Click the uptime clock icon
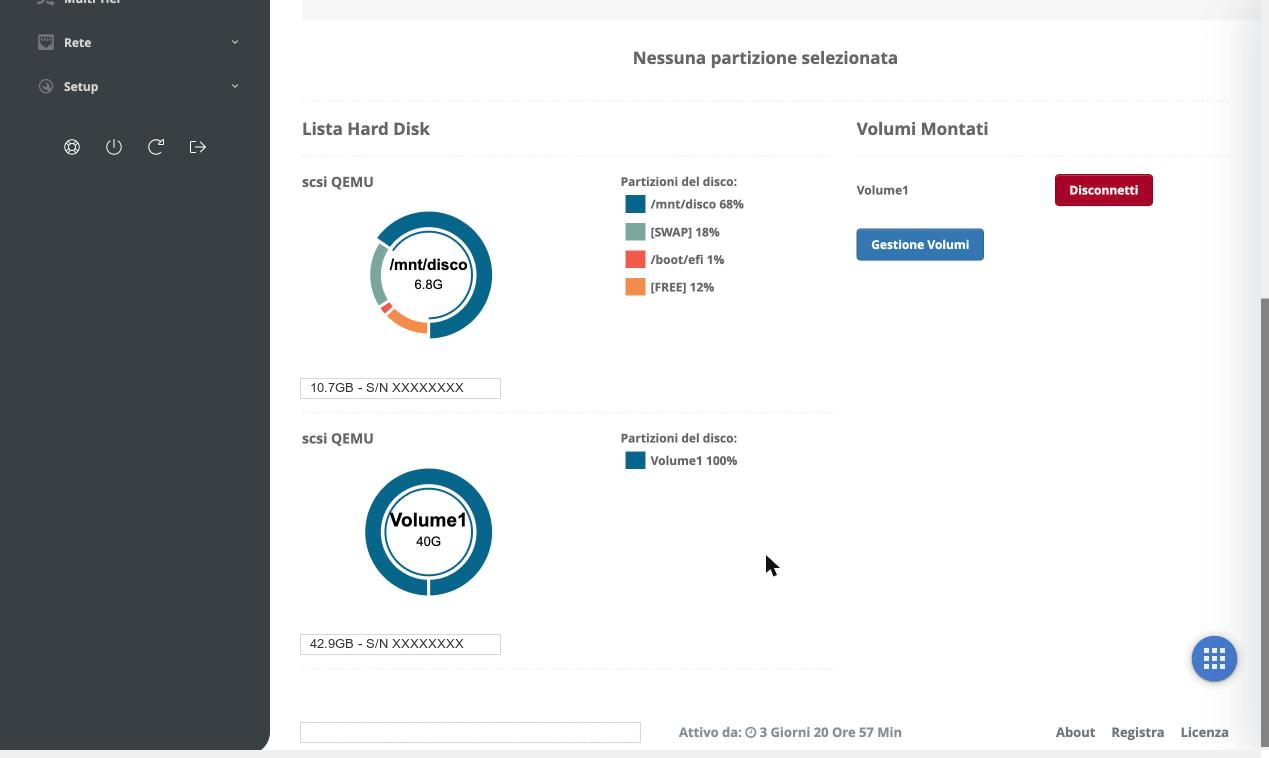1269x758 pixels. point(751,733)
